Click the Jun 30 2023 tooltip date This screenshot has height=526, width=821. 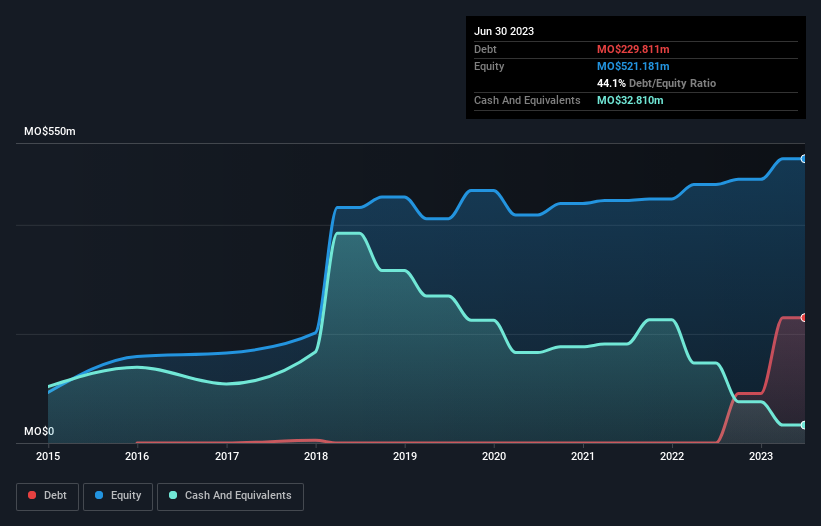(x=504, y=31)
